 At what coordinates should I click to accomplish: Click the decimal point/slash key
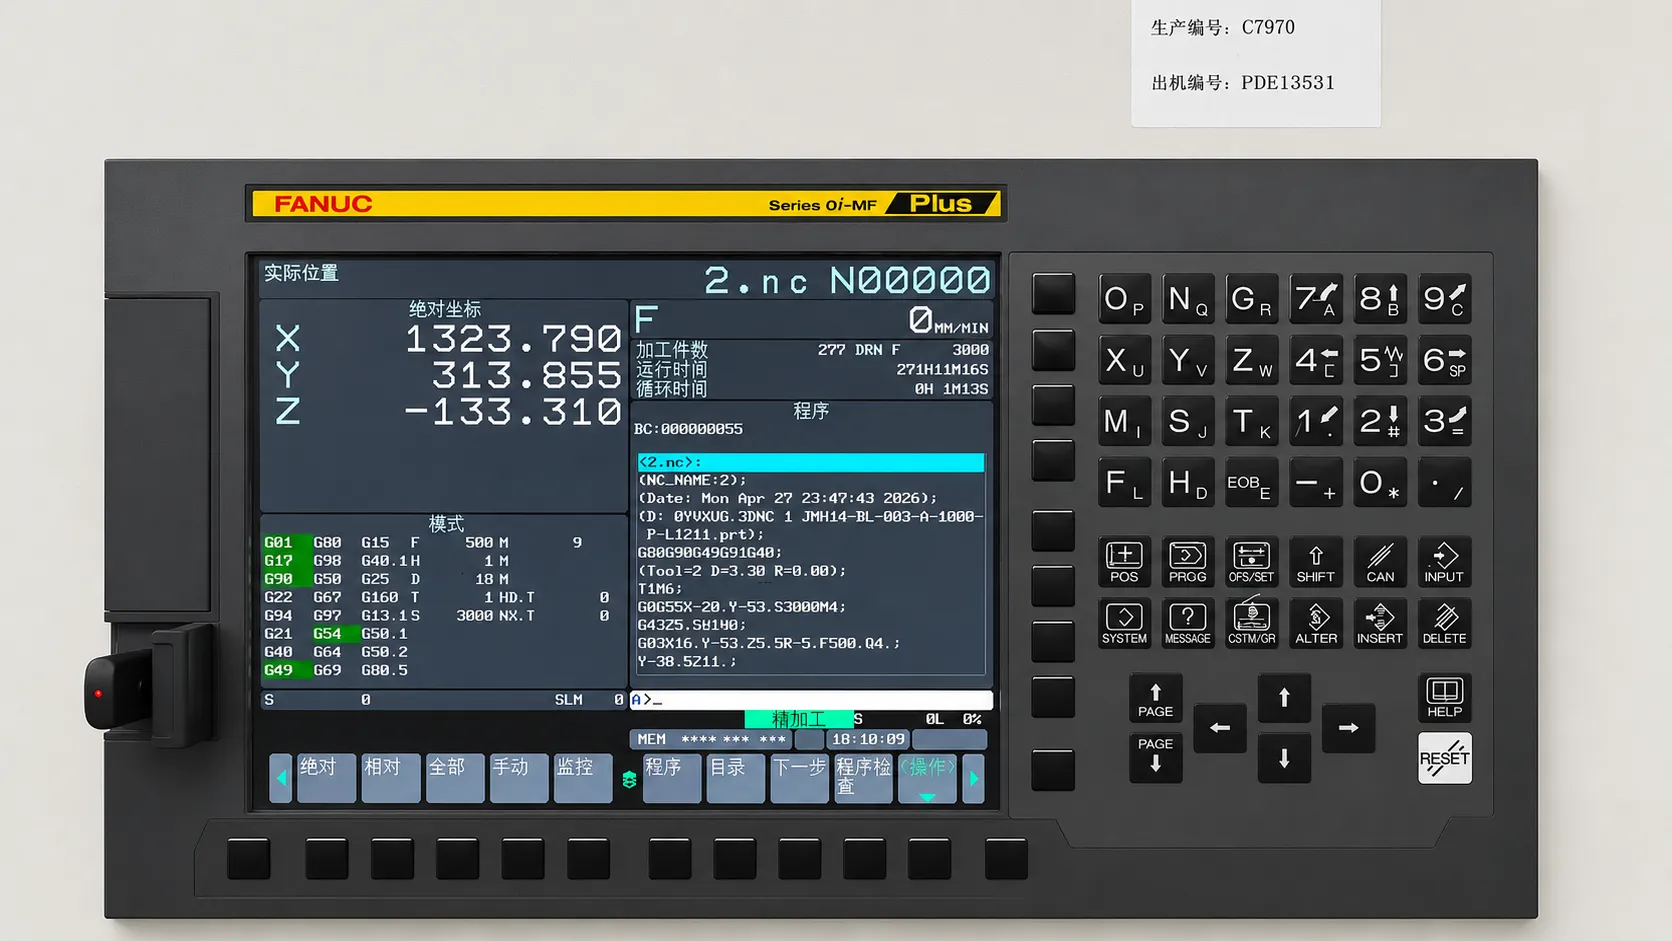(1444, 483)
